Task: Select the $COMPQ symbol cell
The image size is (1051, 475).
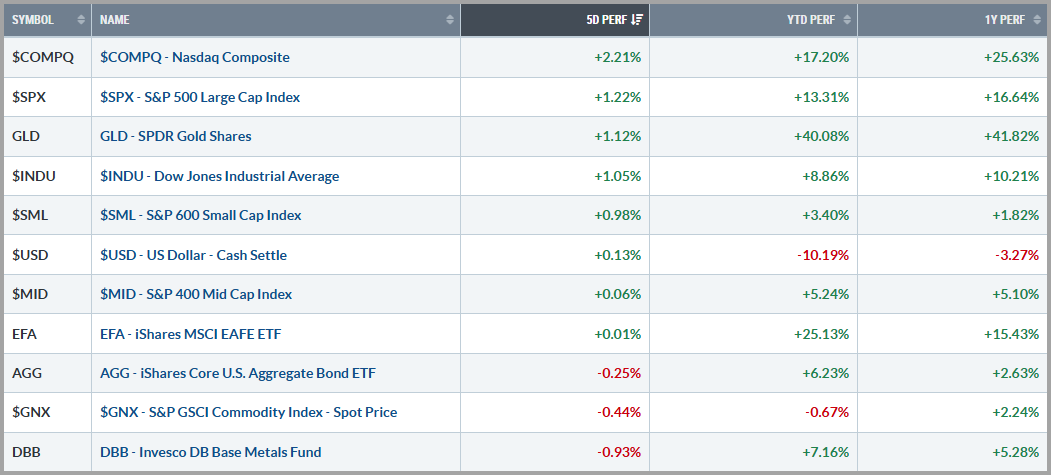Action: coord(43,57)
